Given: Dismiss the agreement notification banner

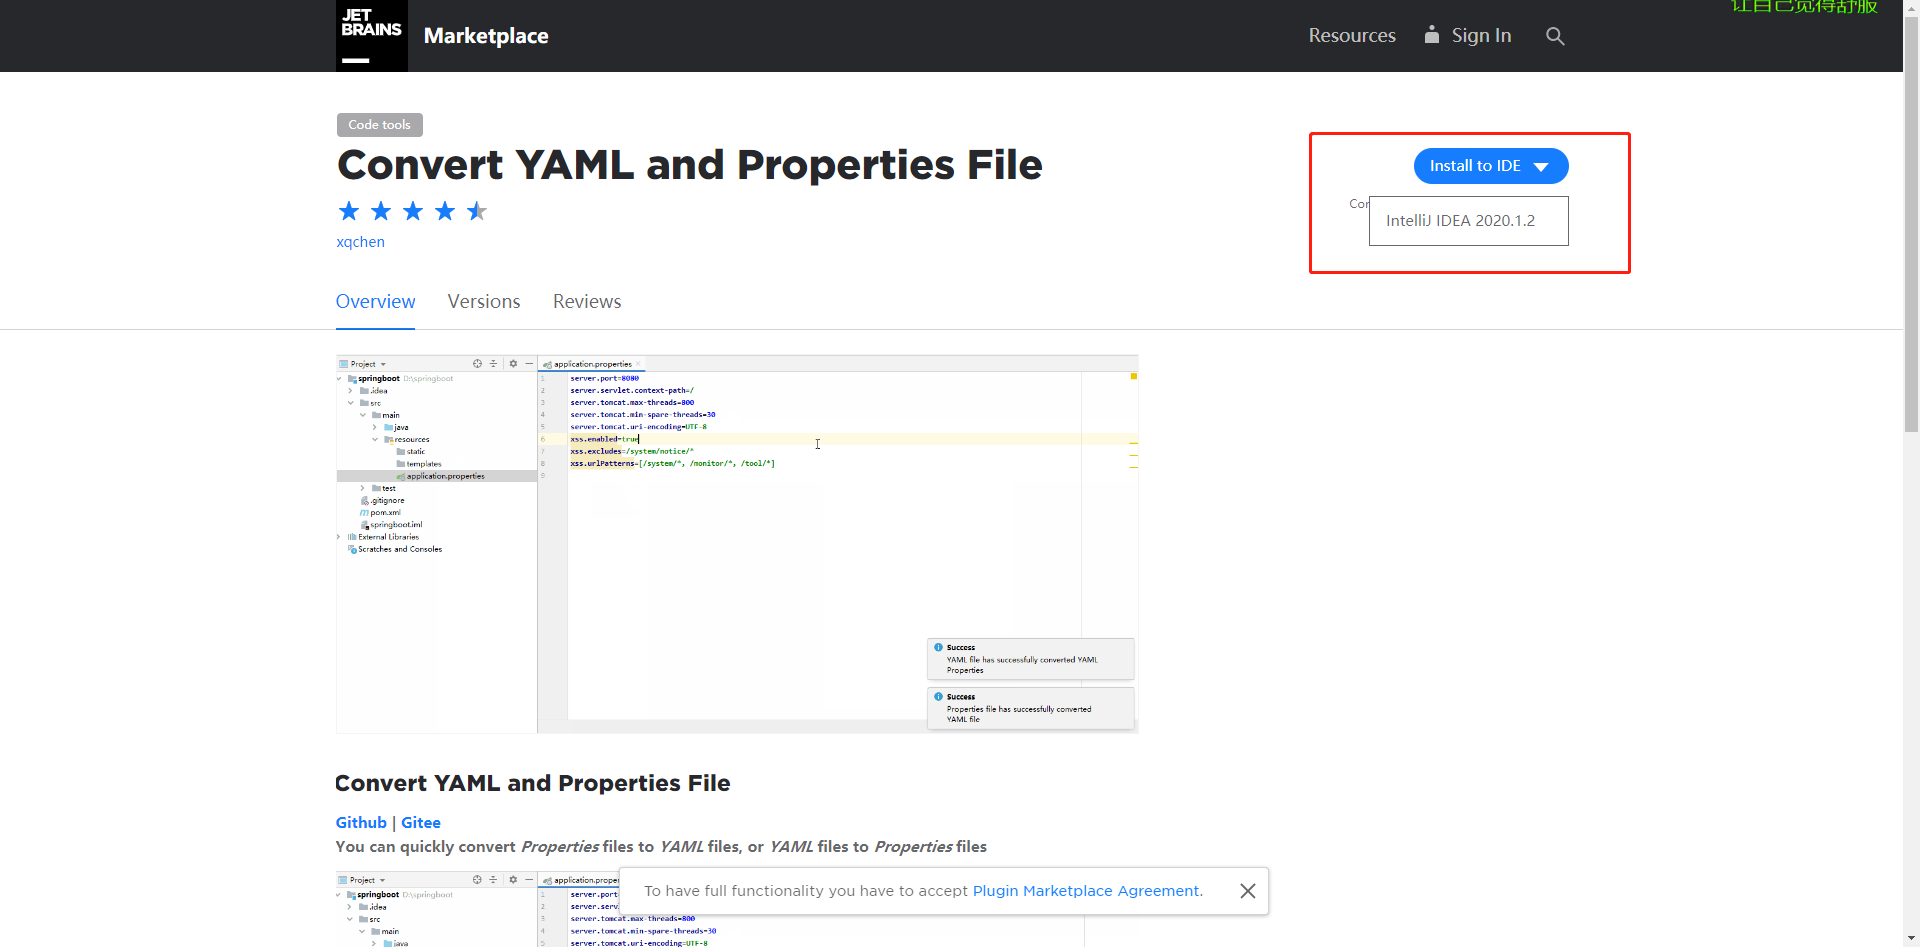Looking at the screenshot, I should pos(1247,890).
